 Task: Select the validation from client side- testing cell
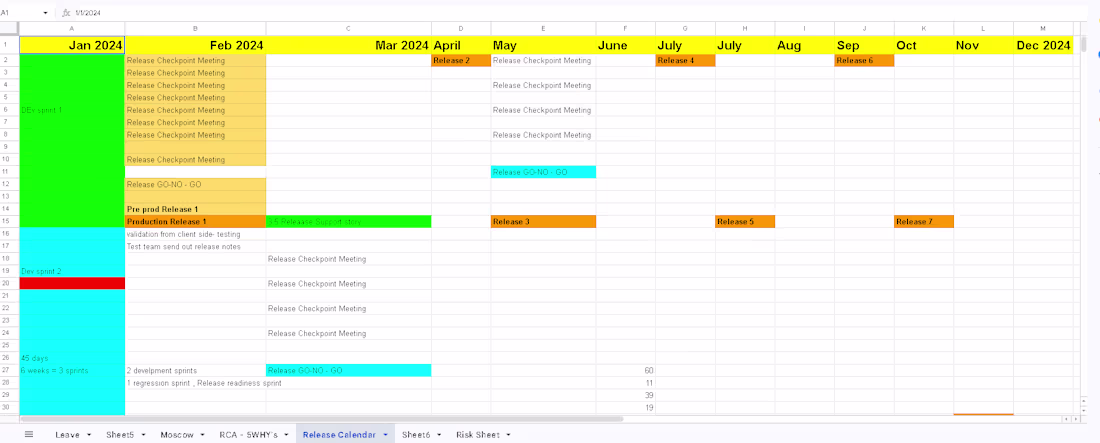tap(196, 234)
